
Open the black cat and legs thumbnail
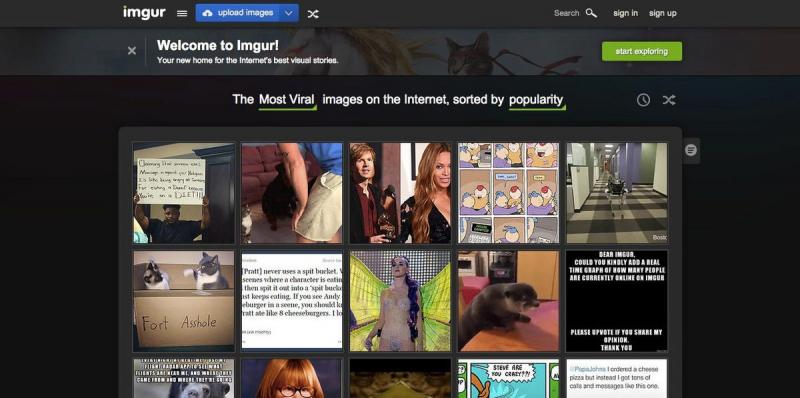292,193
